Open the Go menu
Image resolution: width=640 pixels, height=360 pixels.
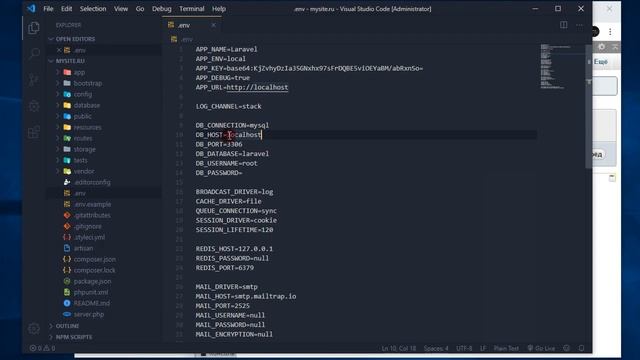140,9
